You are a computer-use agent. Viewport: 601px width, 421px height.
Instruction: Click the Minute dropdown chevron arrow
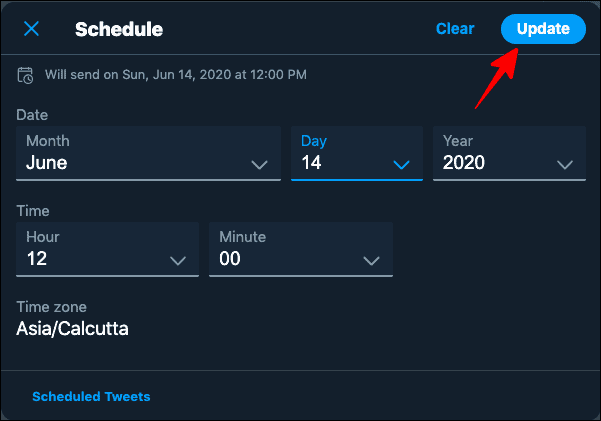[x=371, y=261]
